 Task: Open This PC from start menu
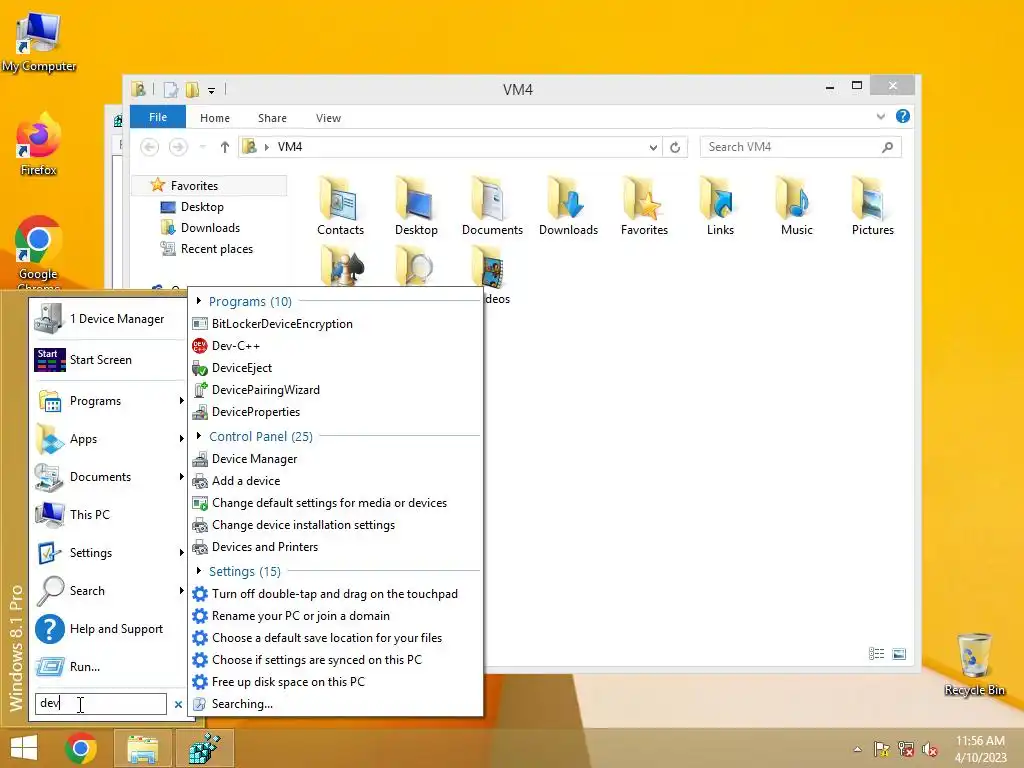click(x=108, y=515)
